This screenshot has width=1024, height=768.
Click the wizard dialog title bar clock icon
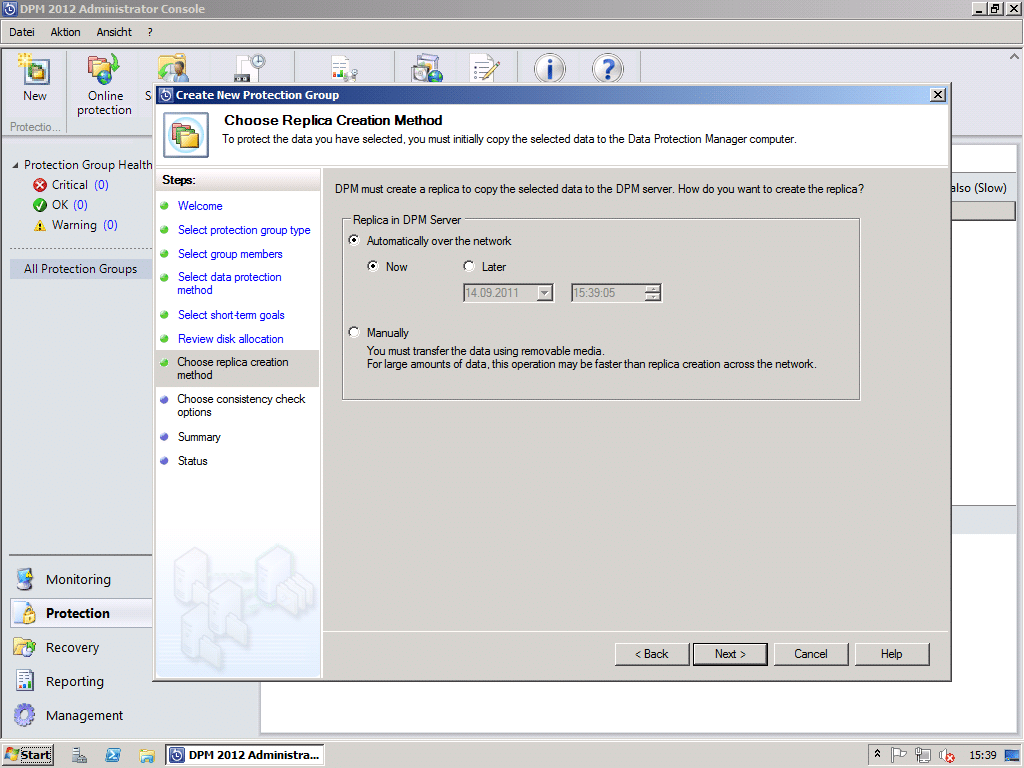(166, 95)
